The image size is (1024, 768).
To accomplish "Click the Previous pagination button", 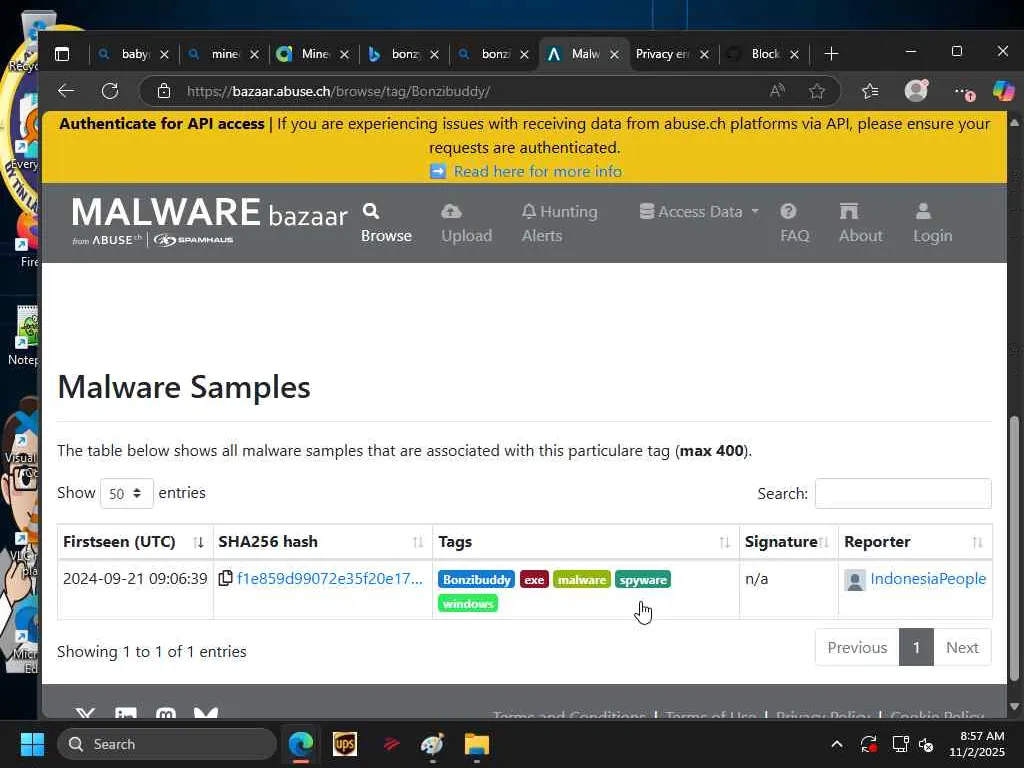I will pos(857,647).
